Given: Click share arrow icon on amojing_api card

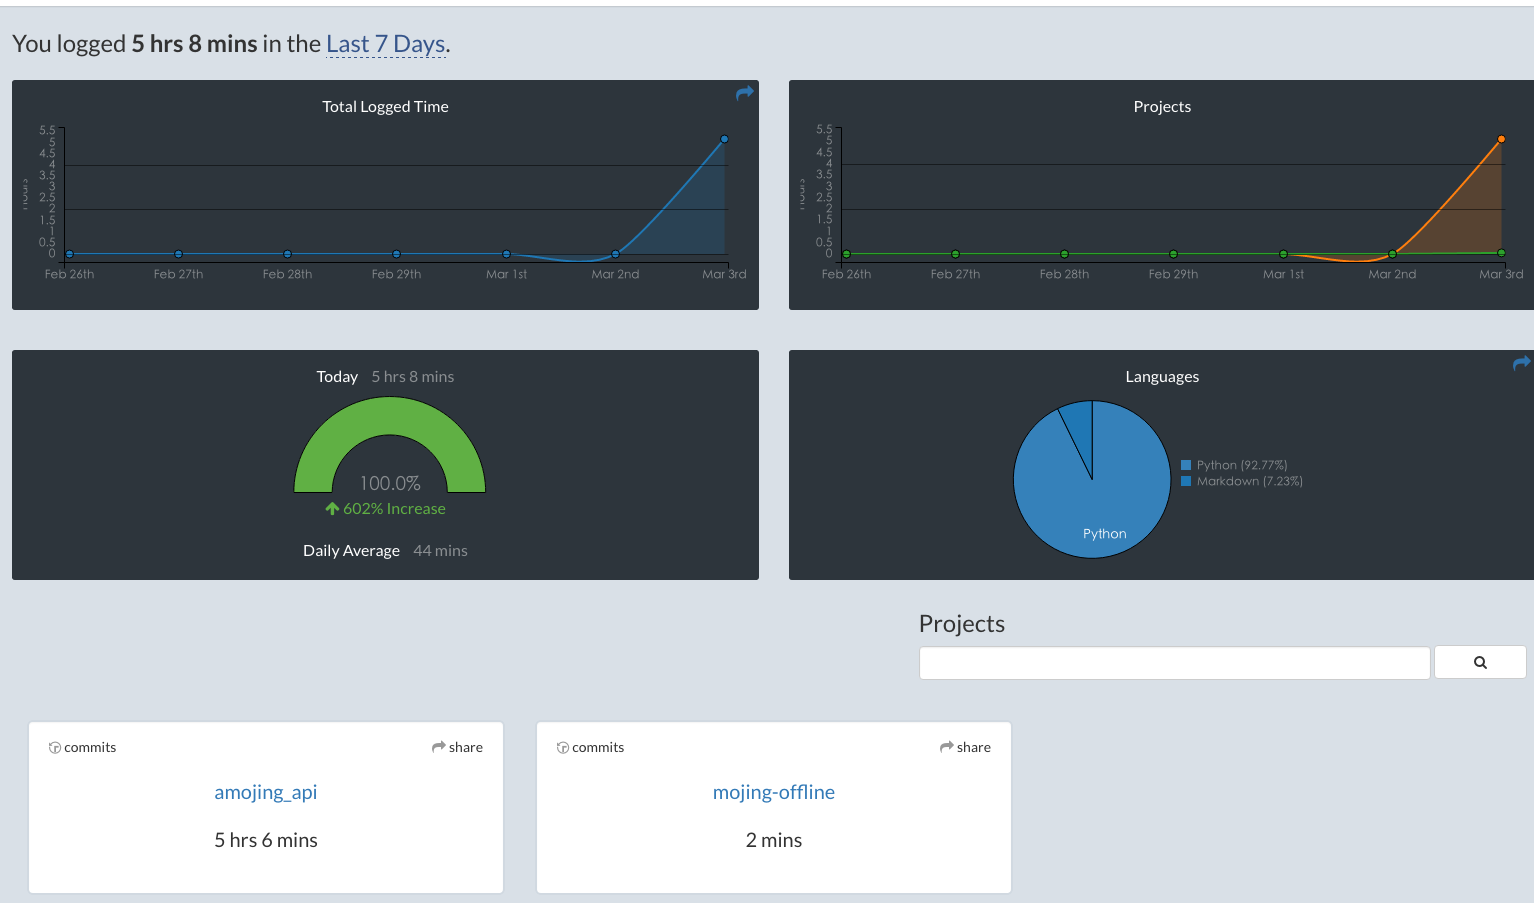Looking at the screenshot, I should tap(438, 747).
